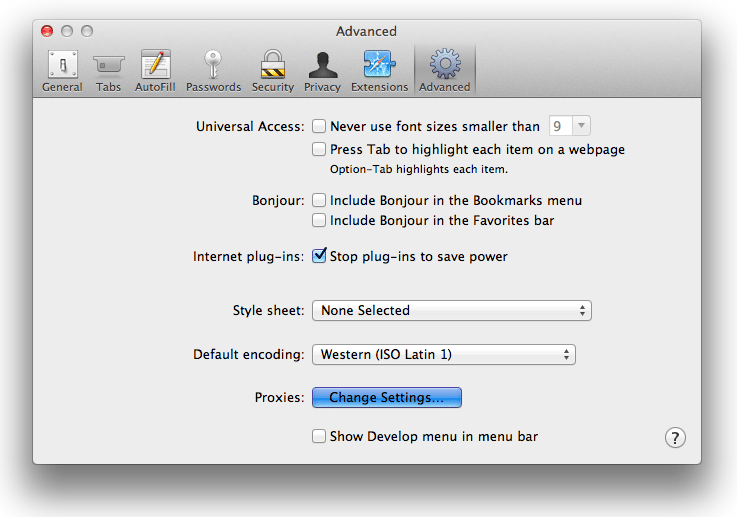
Task: Close the Advanced preferences window
Action: pyautogui.click(x=47, y=31)
